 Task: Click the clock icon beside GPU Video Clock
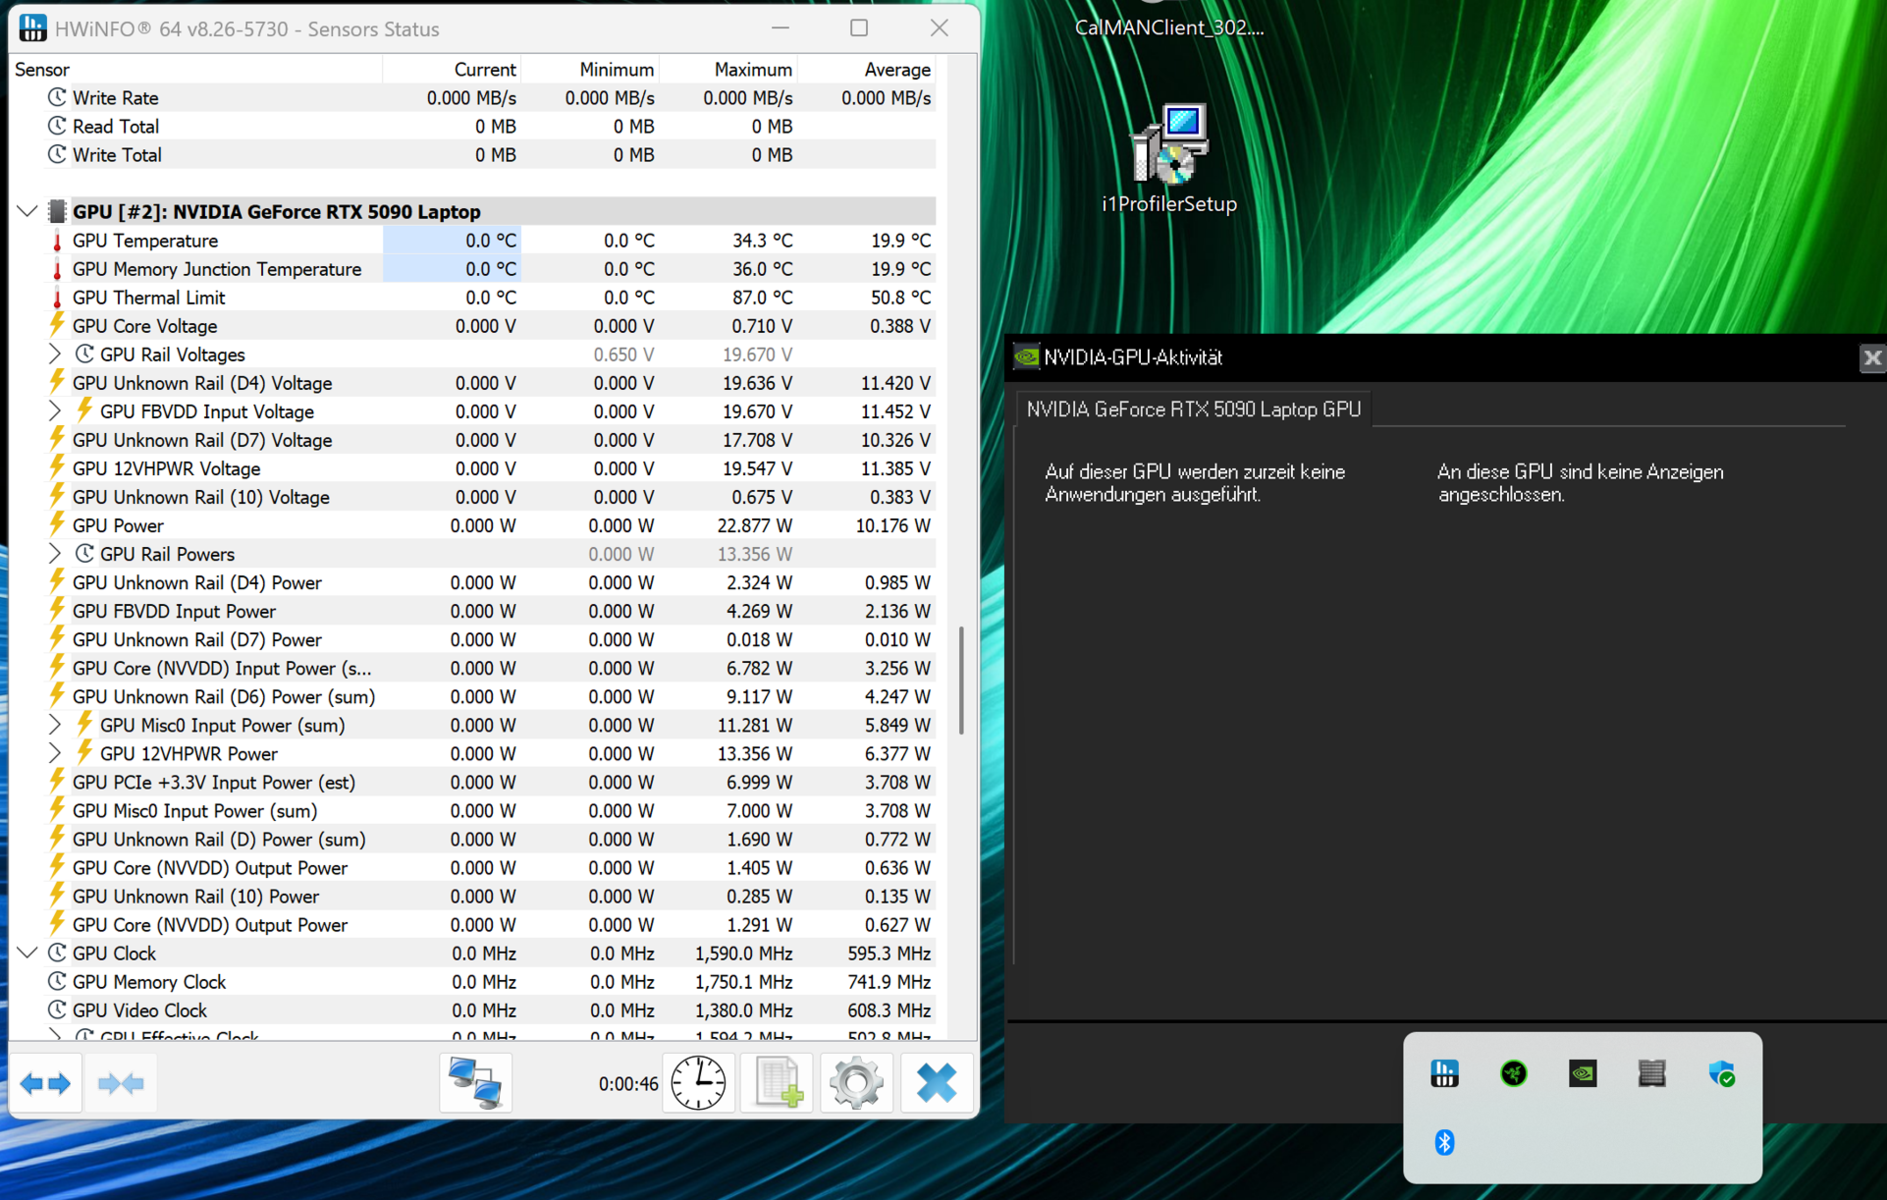click(57, 1010)
